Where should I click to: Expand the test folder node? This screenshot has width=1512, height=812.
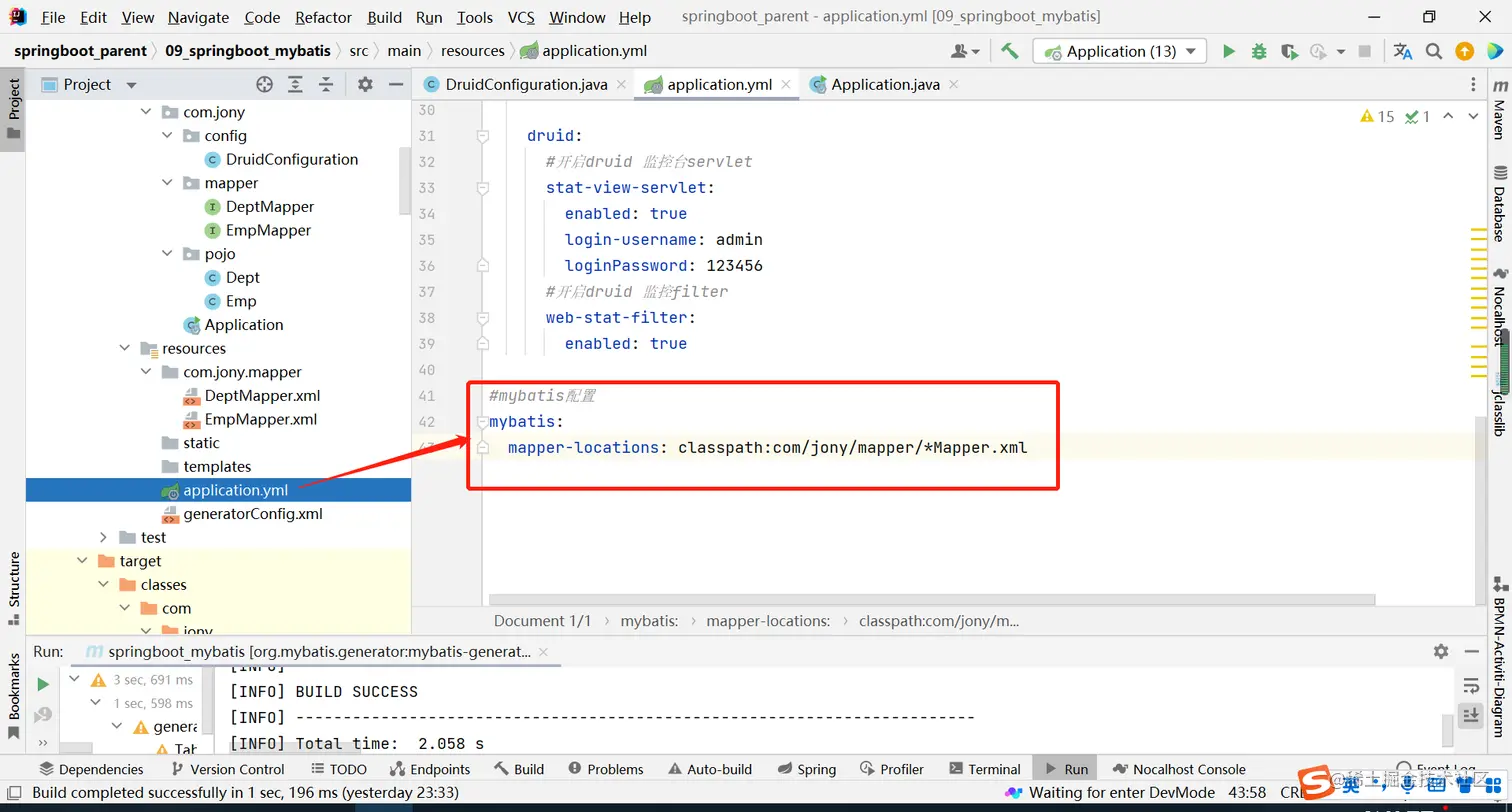(103, 537)
